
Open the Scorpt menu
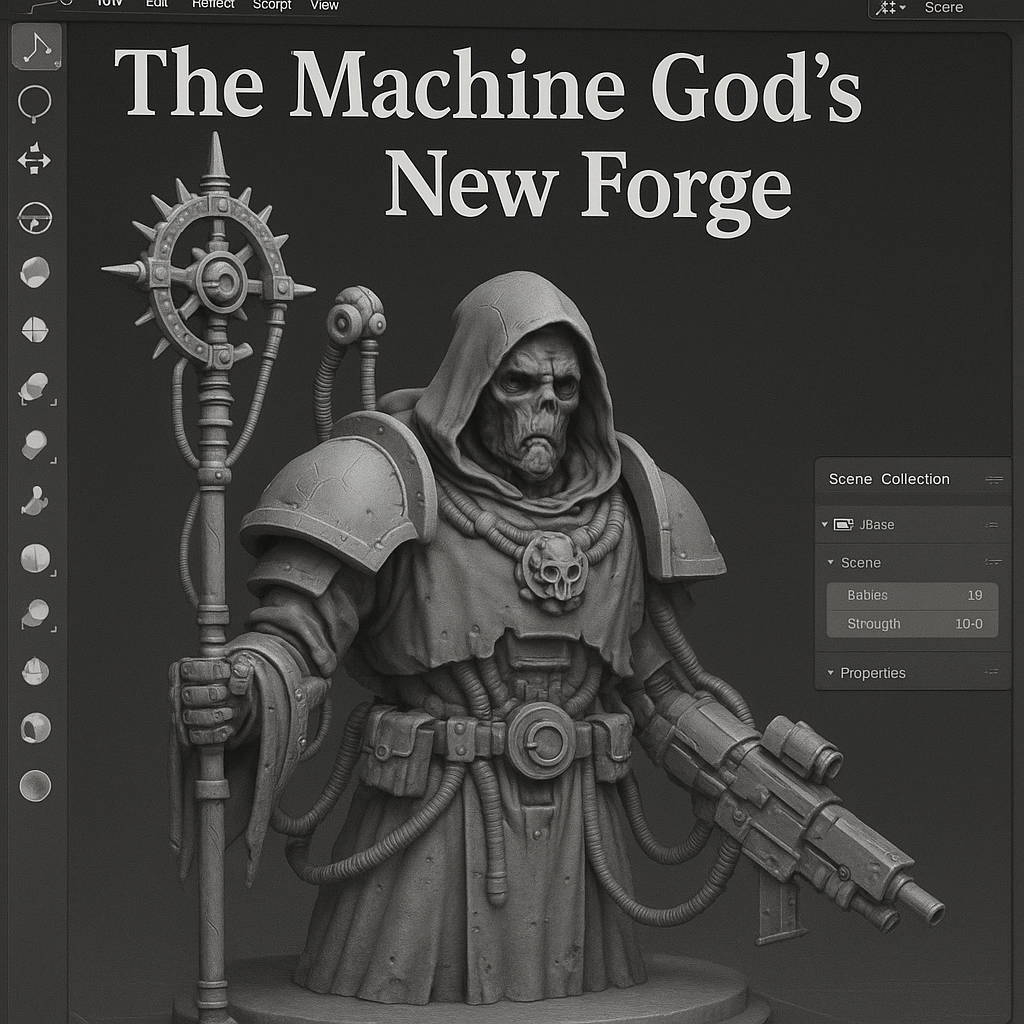[x=272, y=5]
